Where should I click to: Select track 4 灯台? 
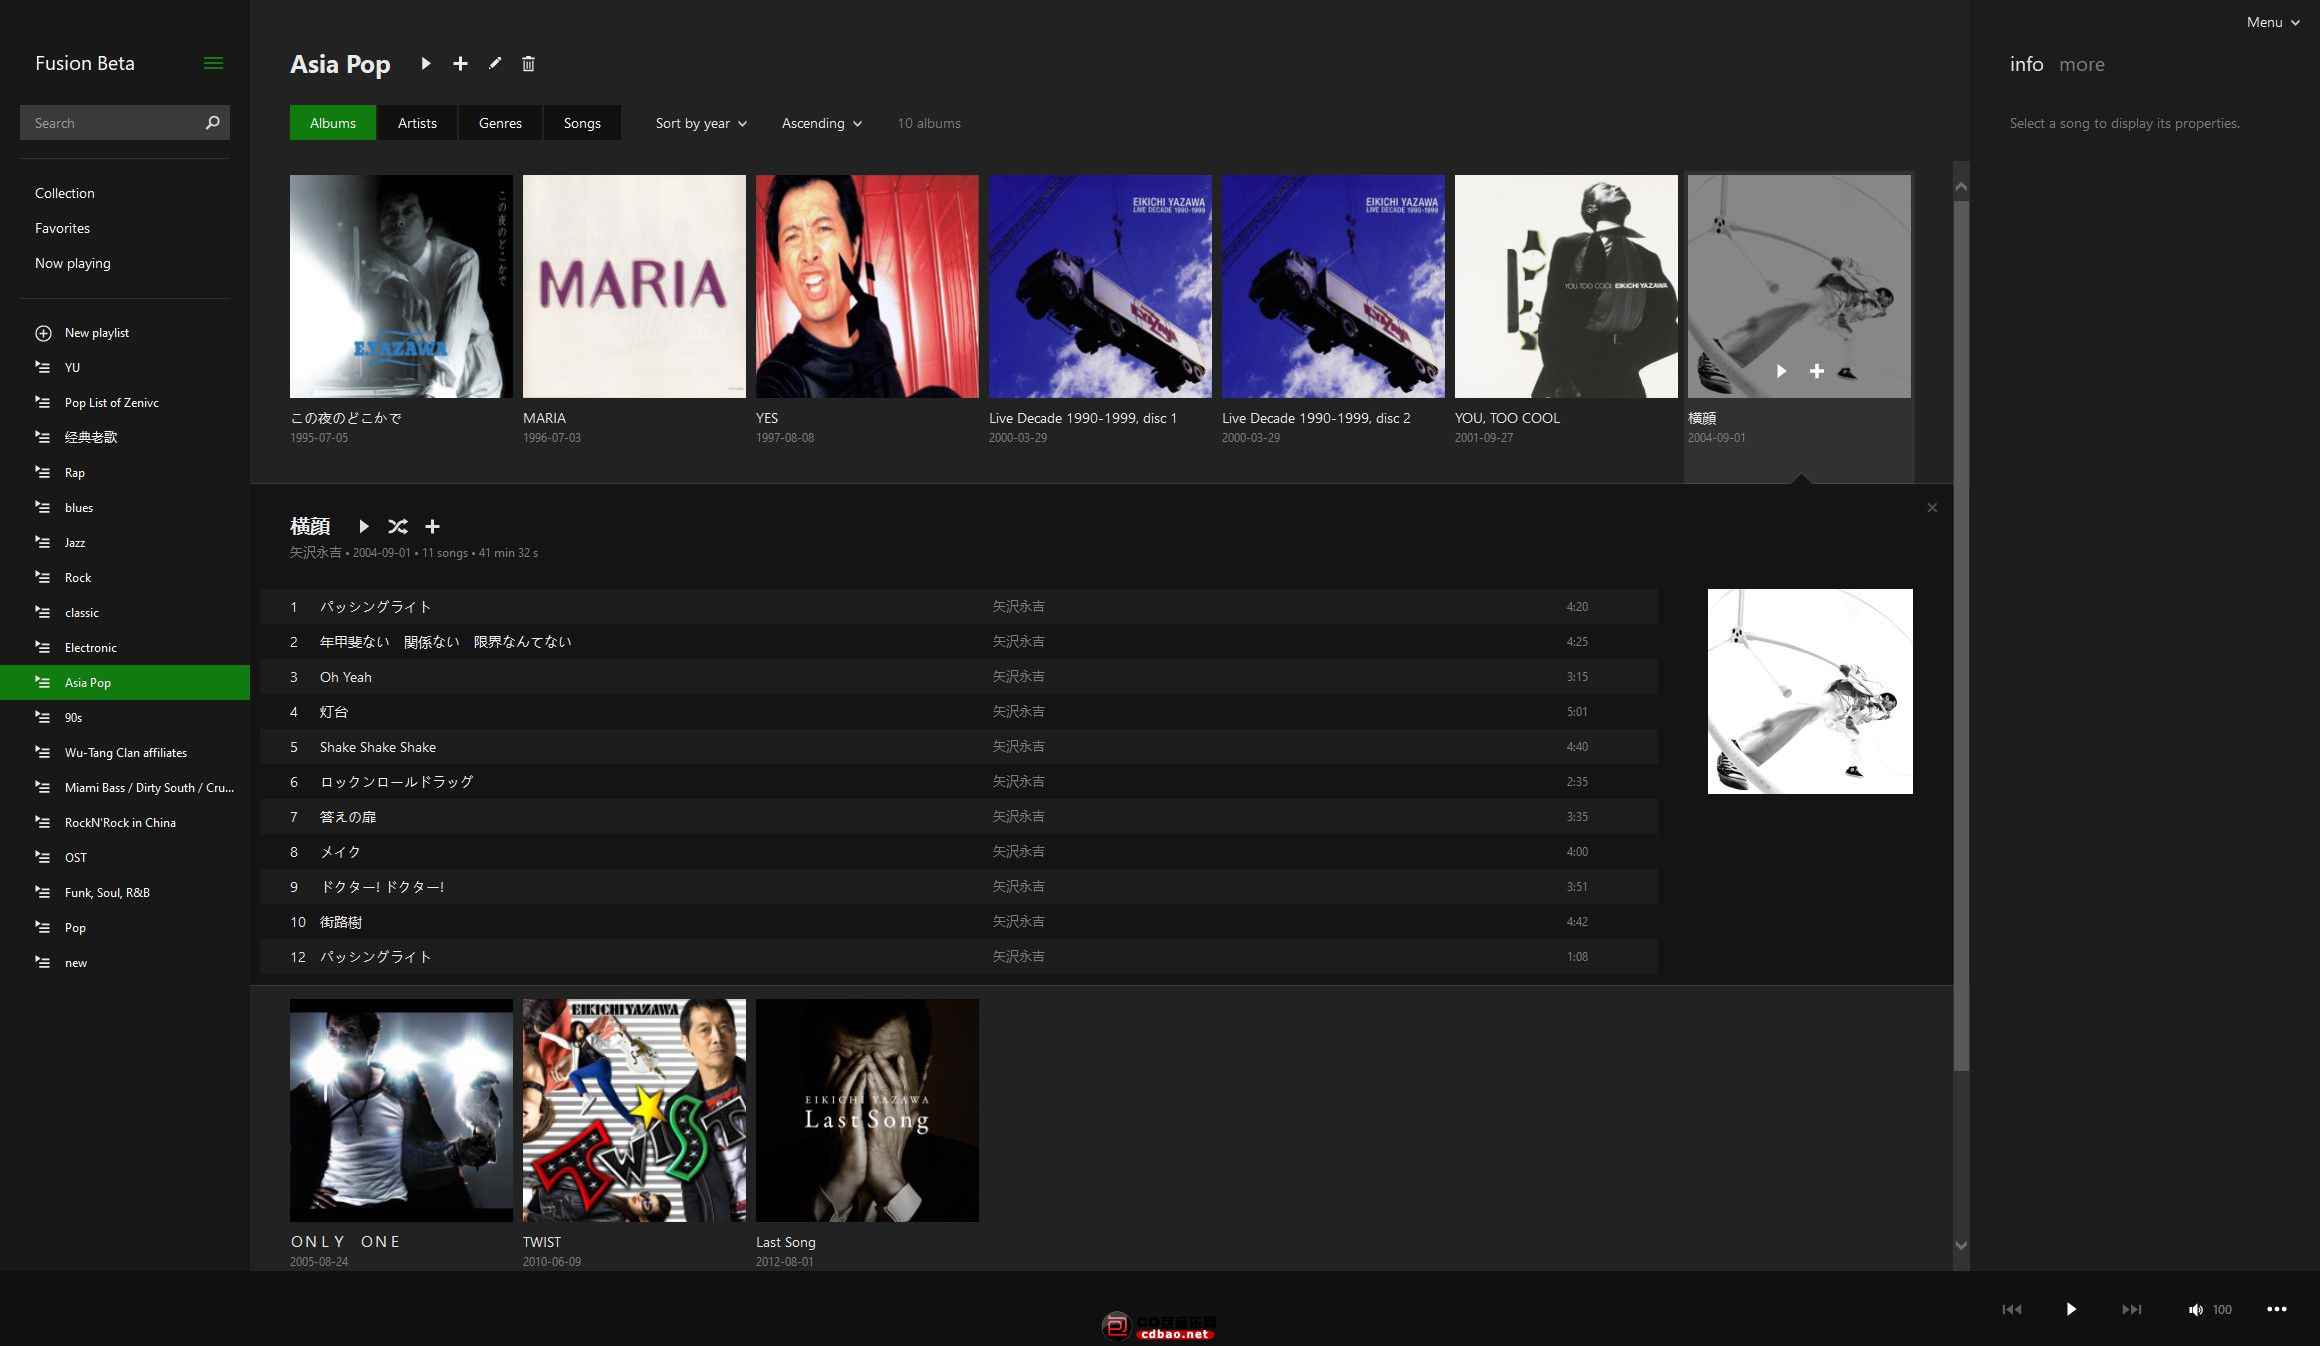[959, 712]
